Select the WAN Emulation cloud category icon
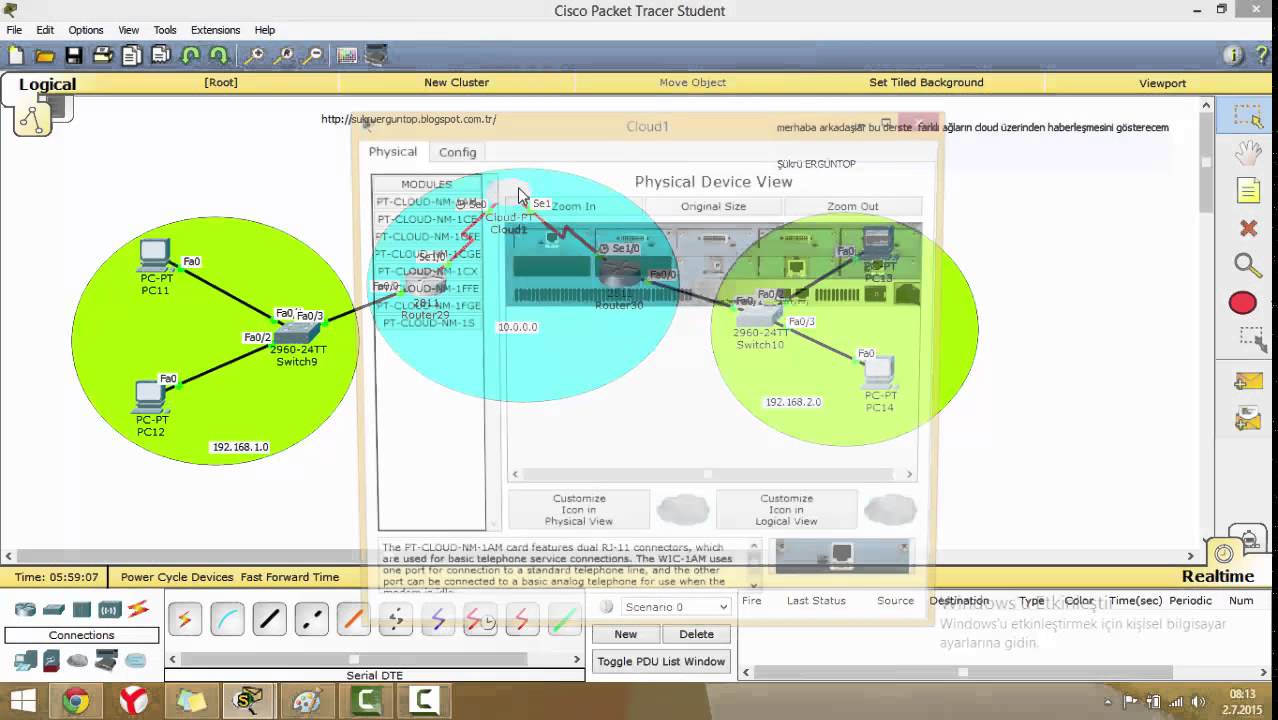The image size is (1278, 720). (78, 660)
